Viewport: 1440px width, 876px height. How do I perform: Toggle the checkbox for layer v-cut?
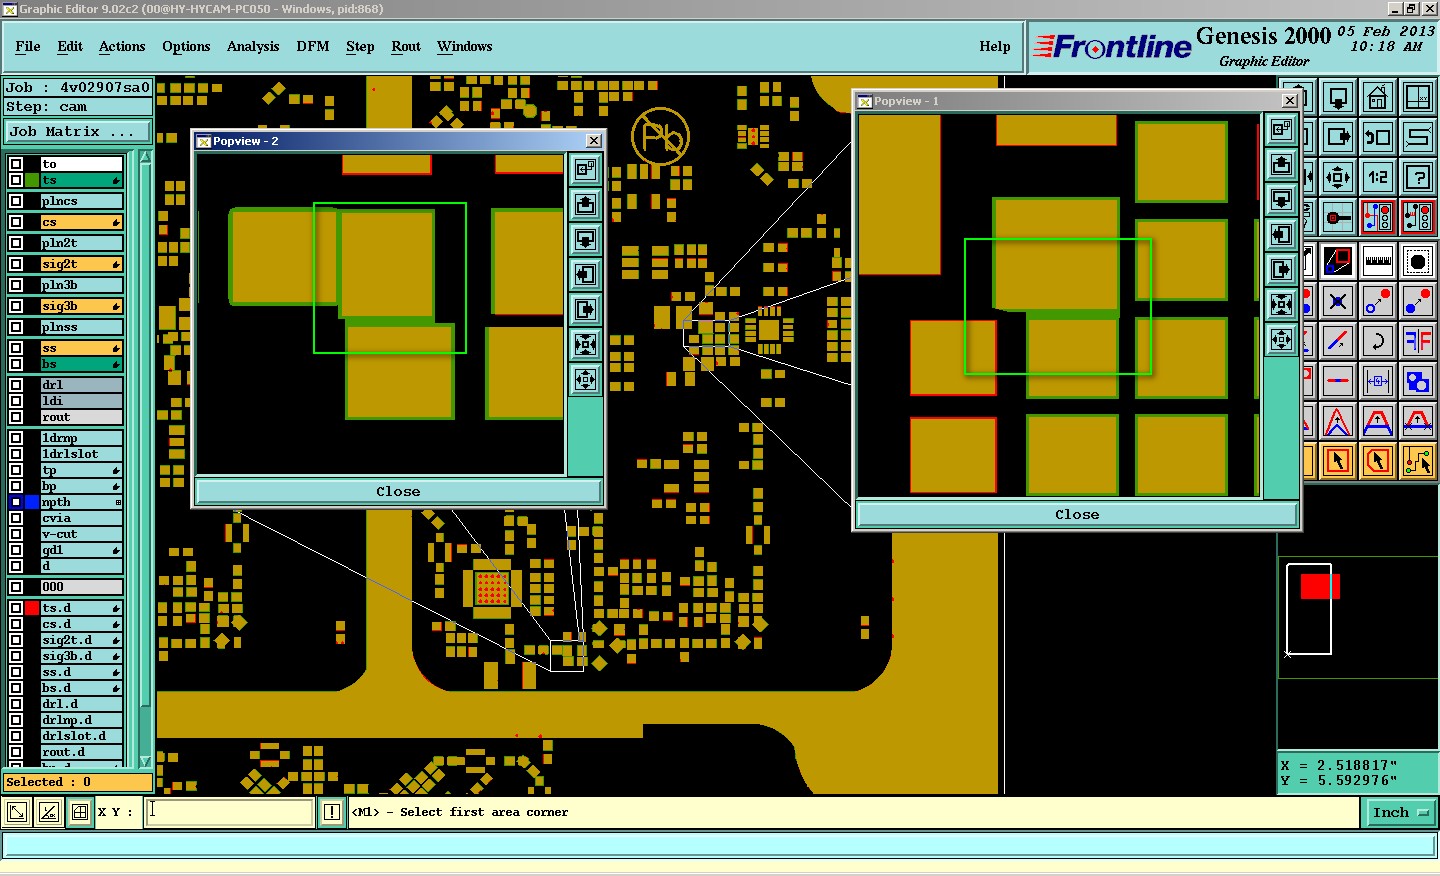click(16, 534)
